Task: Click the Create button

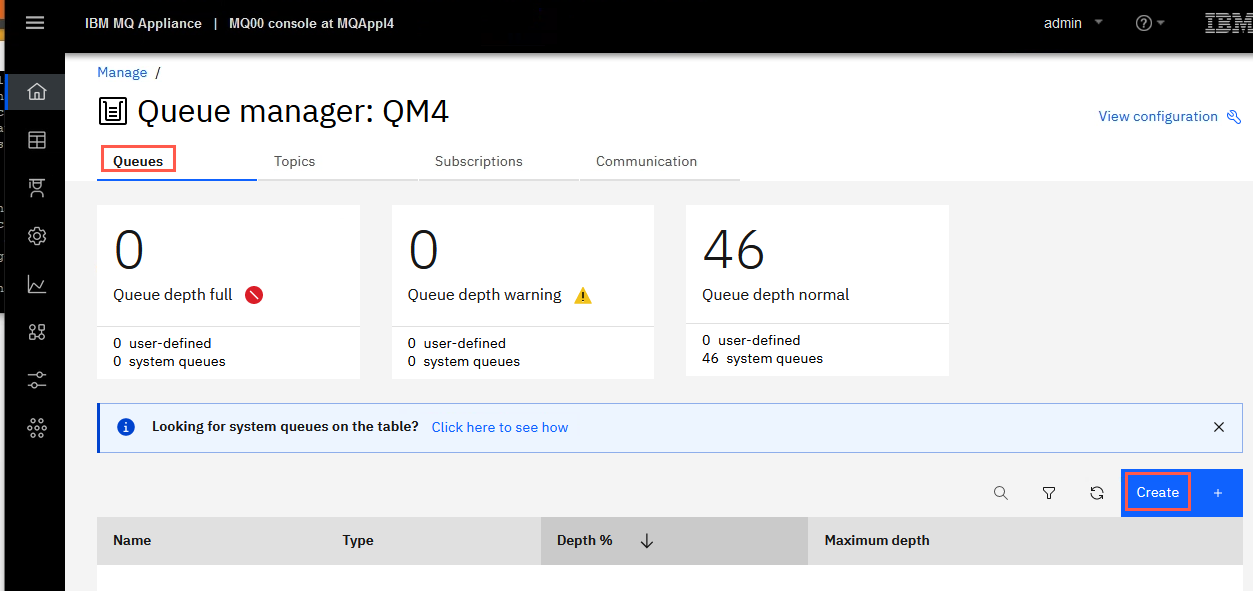Action: [1158, 492]
